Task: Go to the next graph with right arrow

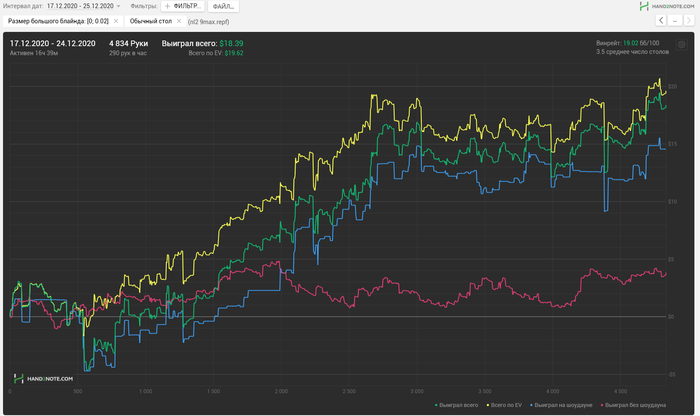Action: click(x=689, y=21)
